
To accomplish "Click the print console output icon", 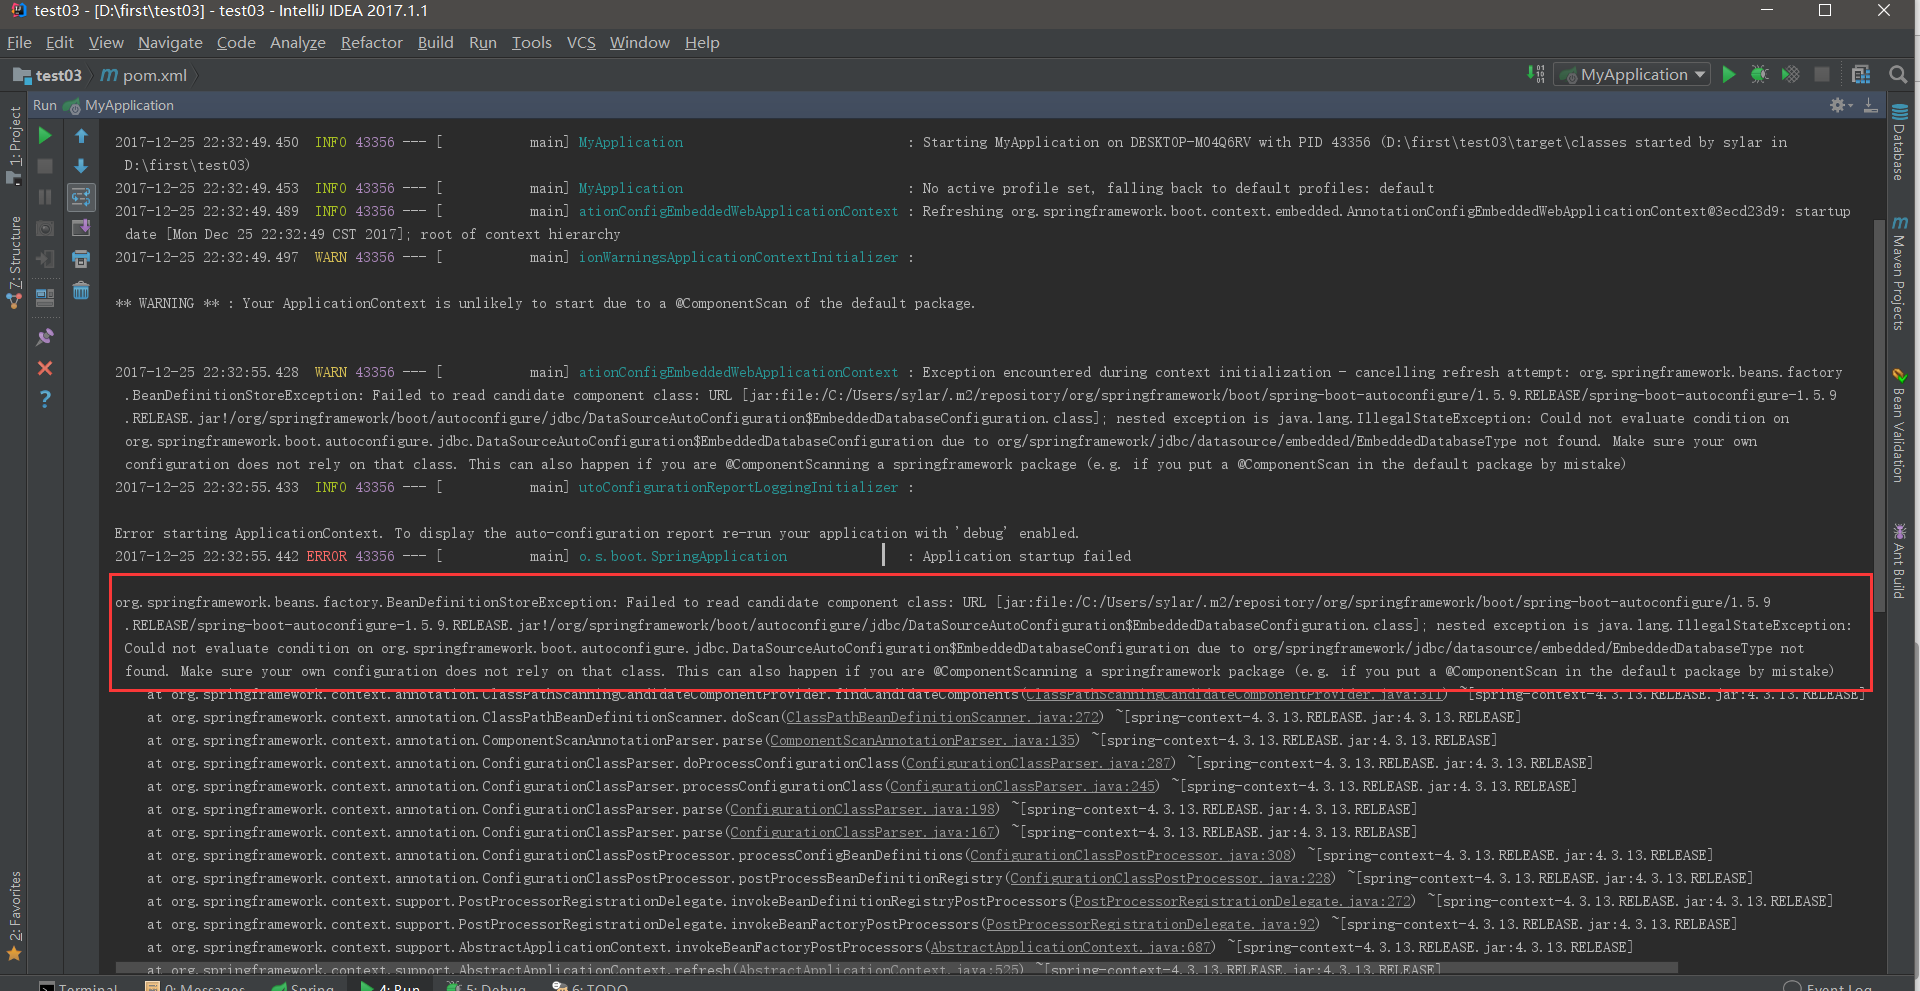I will point(81,259).
